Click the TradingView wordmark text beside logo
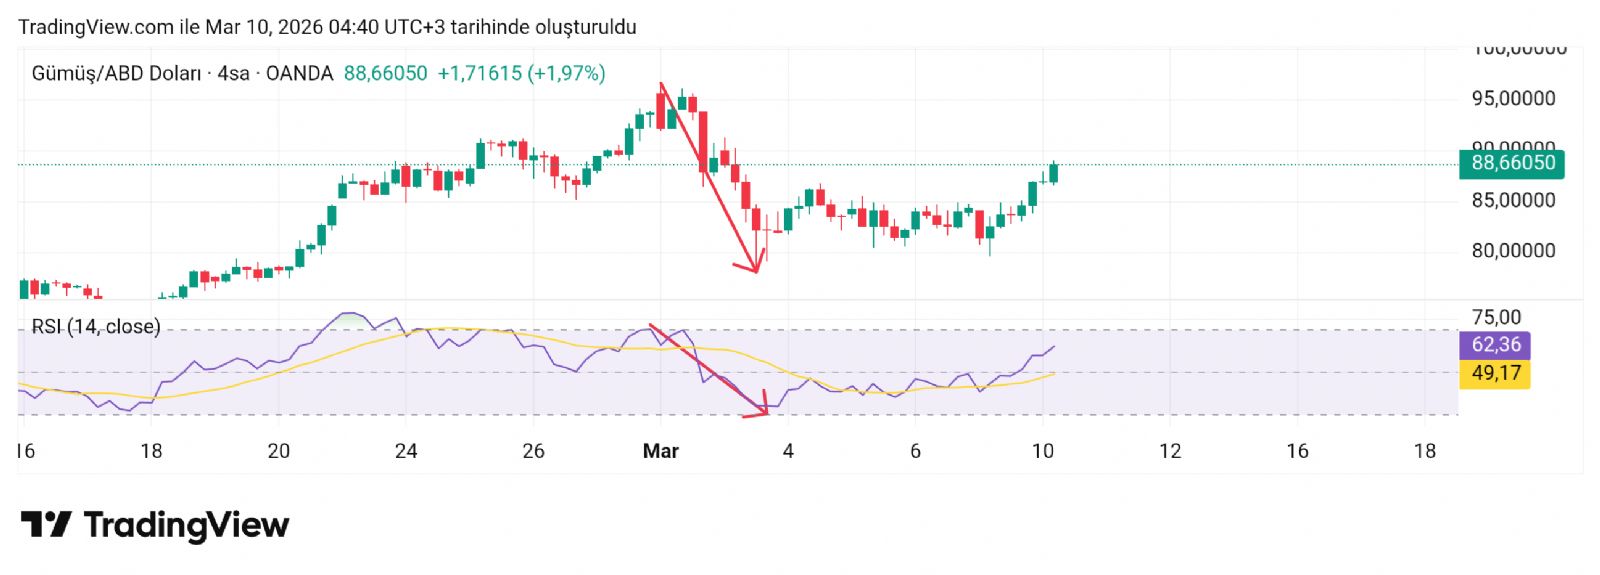This screenshot has width=1600, height=575. click(x=186, y=525)
